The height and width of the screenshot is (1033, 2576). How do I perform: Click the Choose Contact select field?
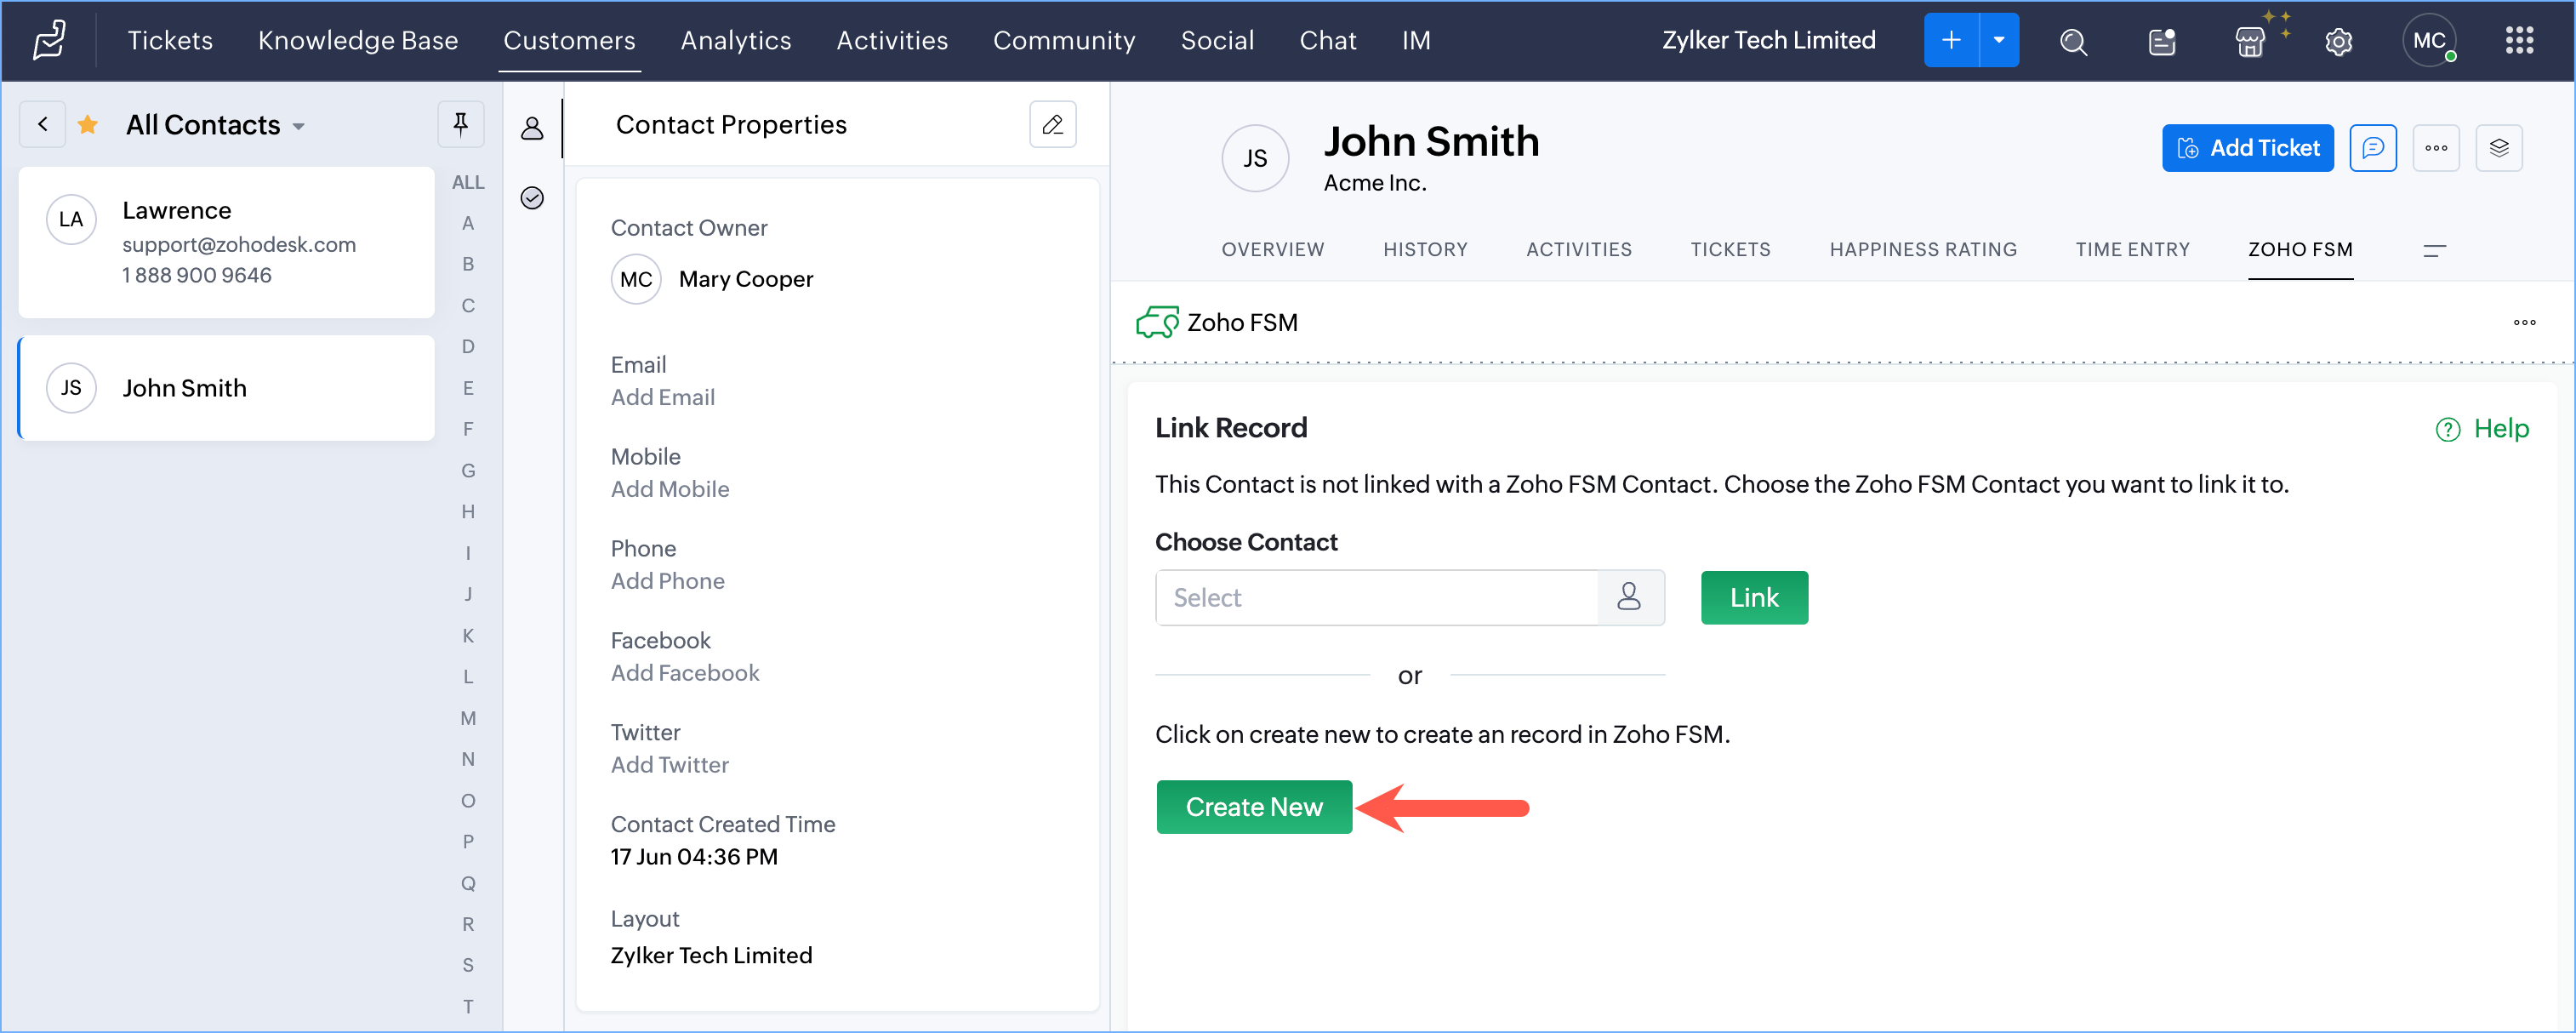coord(1376,598)
